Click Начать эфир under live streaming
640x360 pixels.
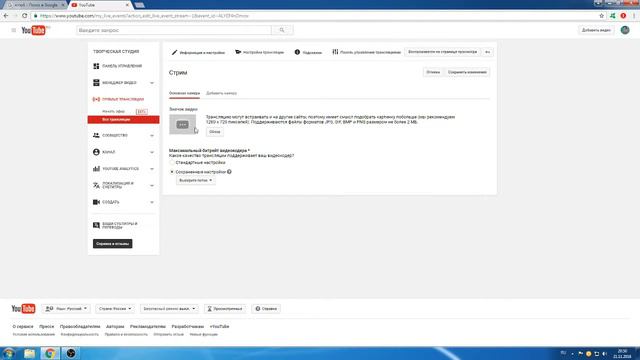coord(113,111)
